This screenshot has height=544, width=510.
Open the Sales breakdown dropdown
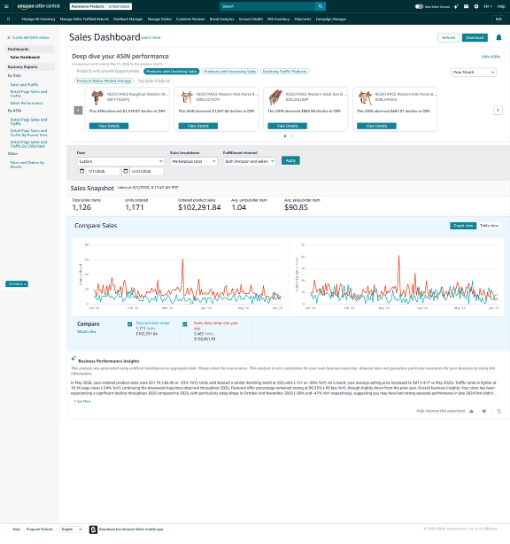(x=194, y=161)
